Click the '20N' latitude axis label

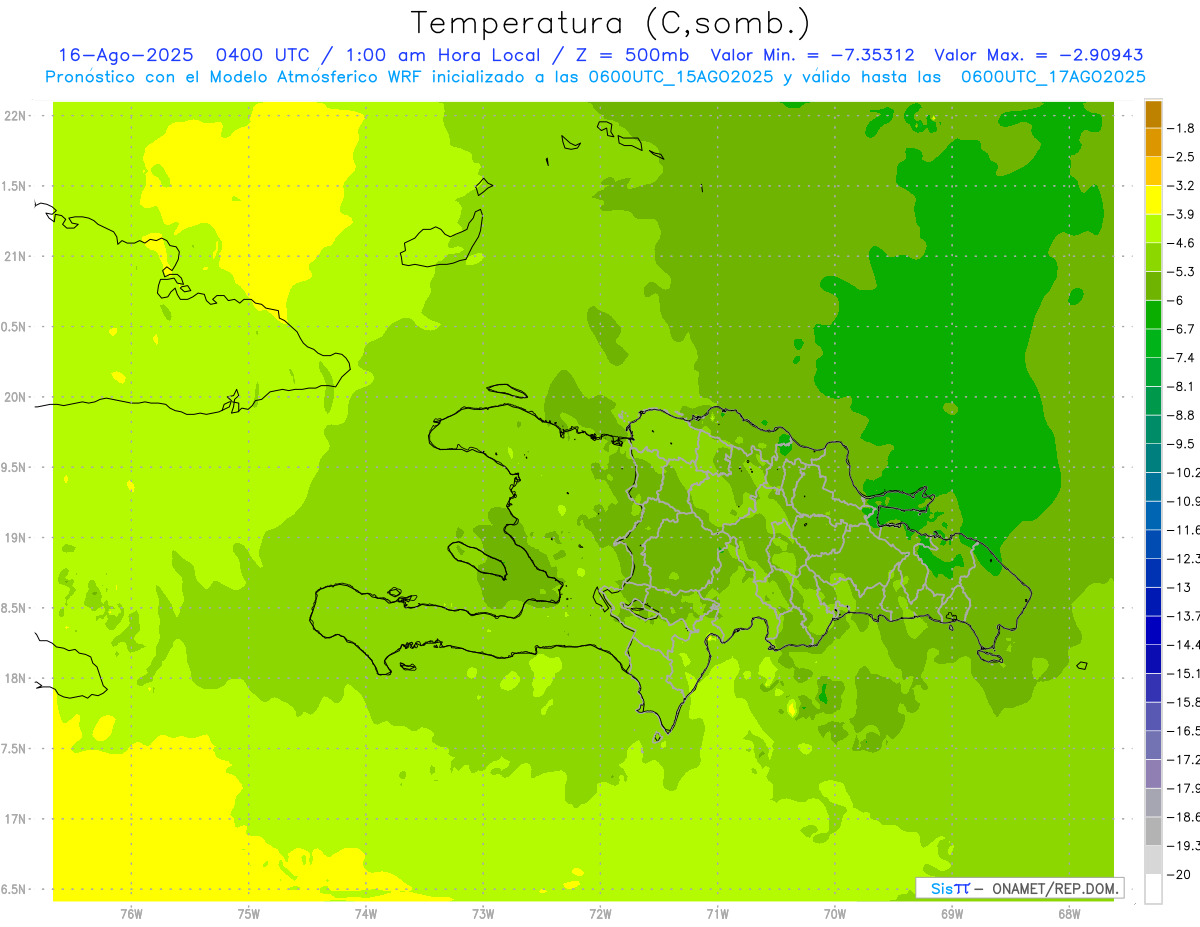[15, 397]
